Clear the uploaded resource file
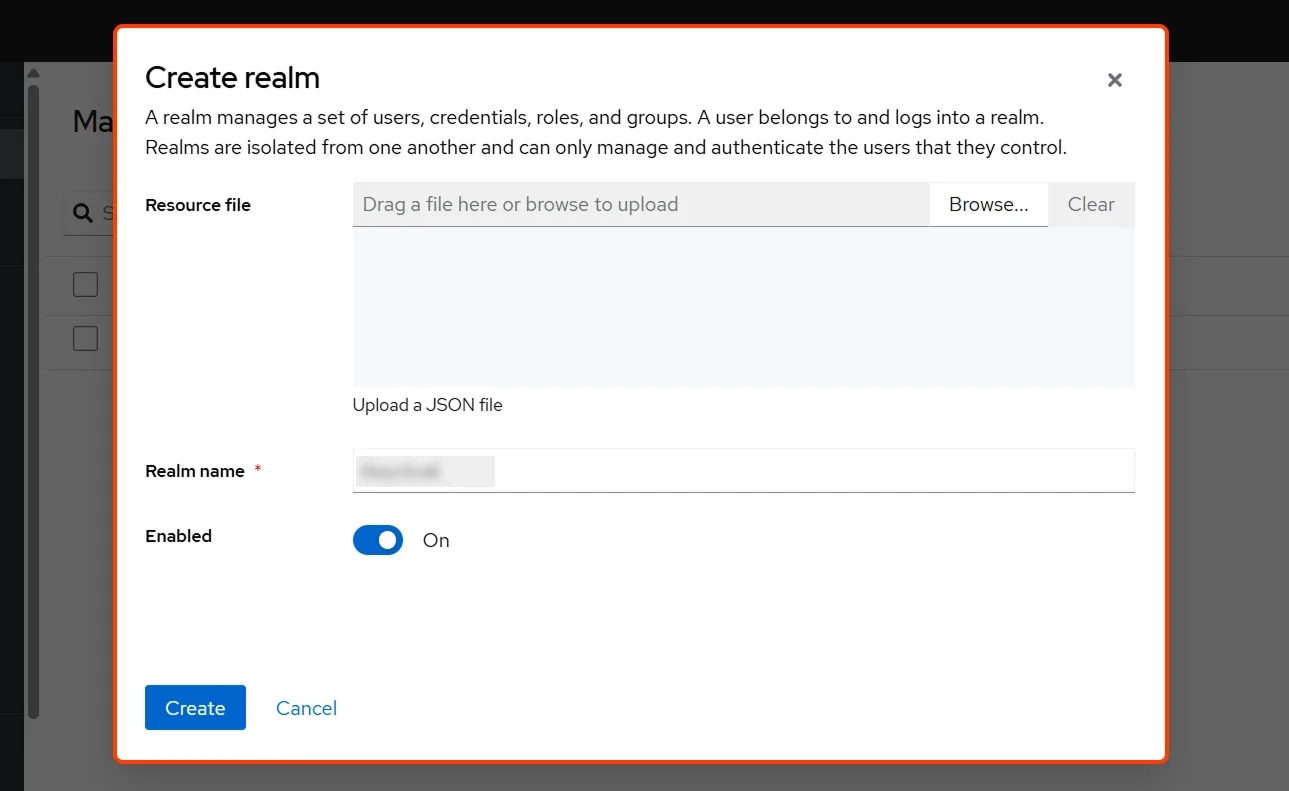 pos(1091,204)
